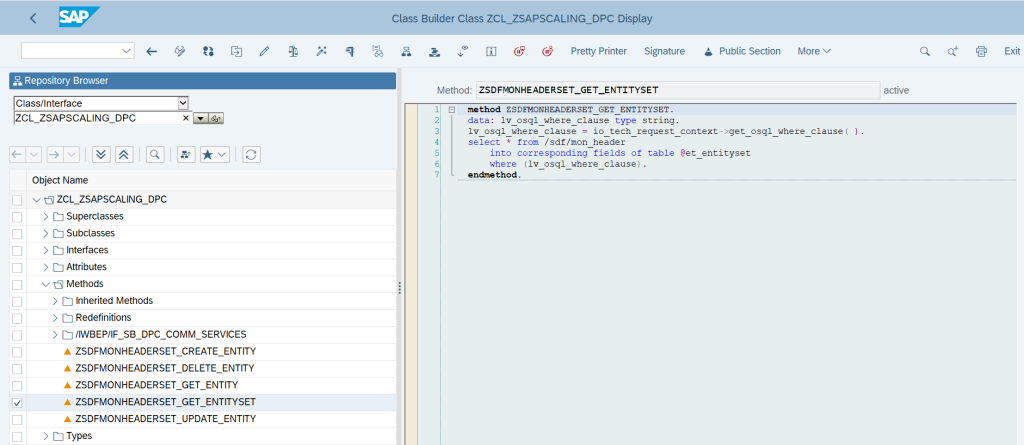
Task: Open the Favorites star dropdown arrow
Action: pos(223,154)
